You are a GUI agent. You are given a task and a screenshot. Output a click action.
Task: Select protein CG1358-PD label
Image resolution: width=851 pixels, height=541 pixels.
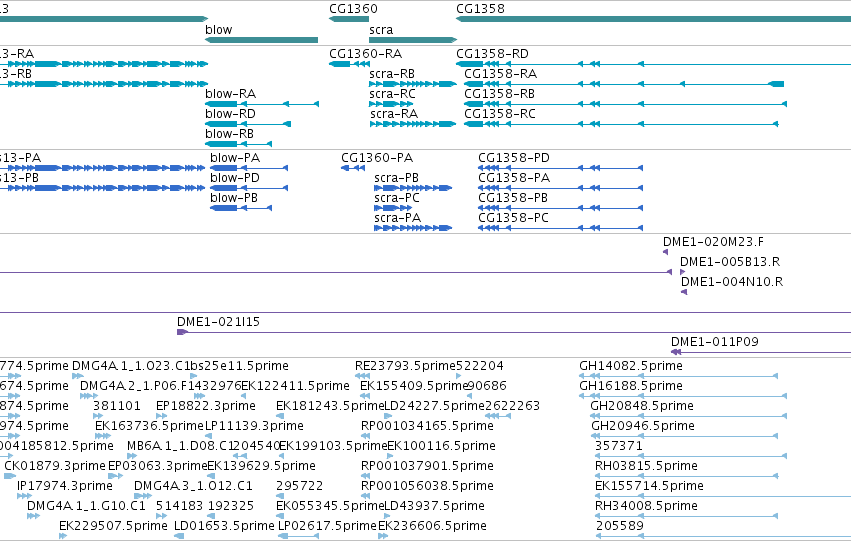tap(513, 158)
